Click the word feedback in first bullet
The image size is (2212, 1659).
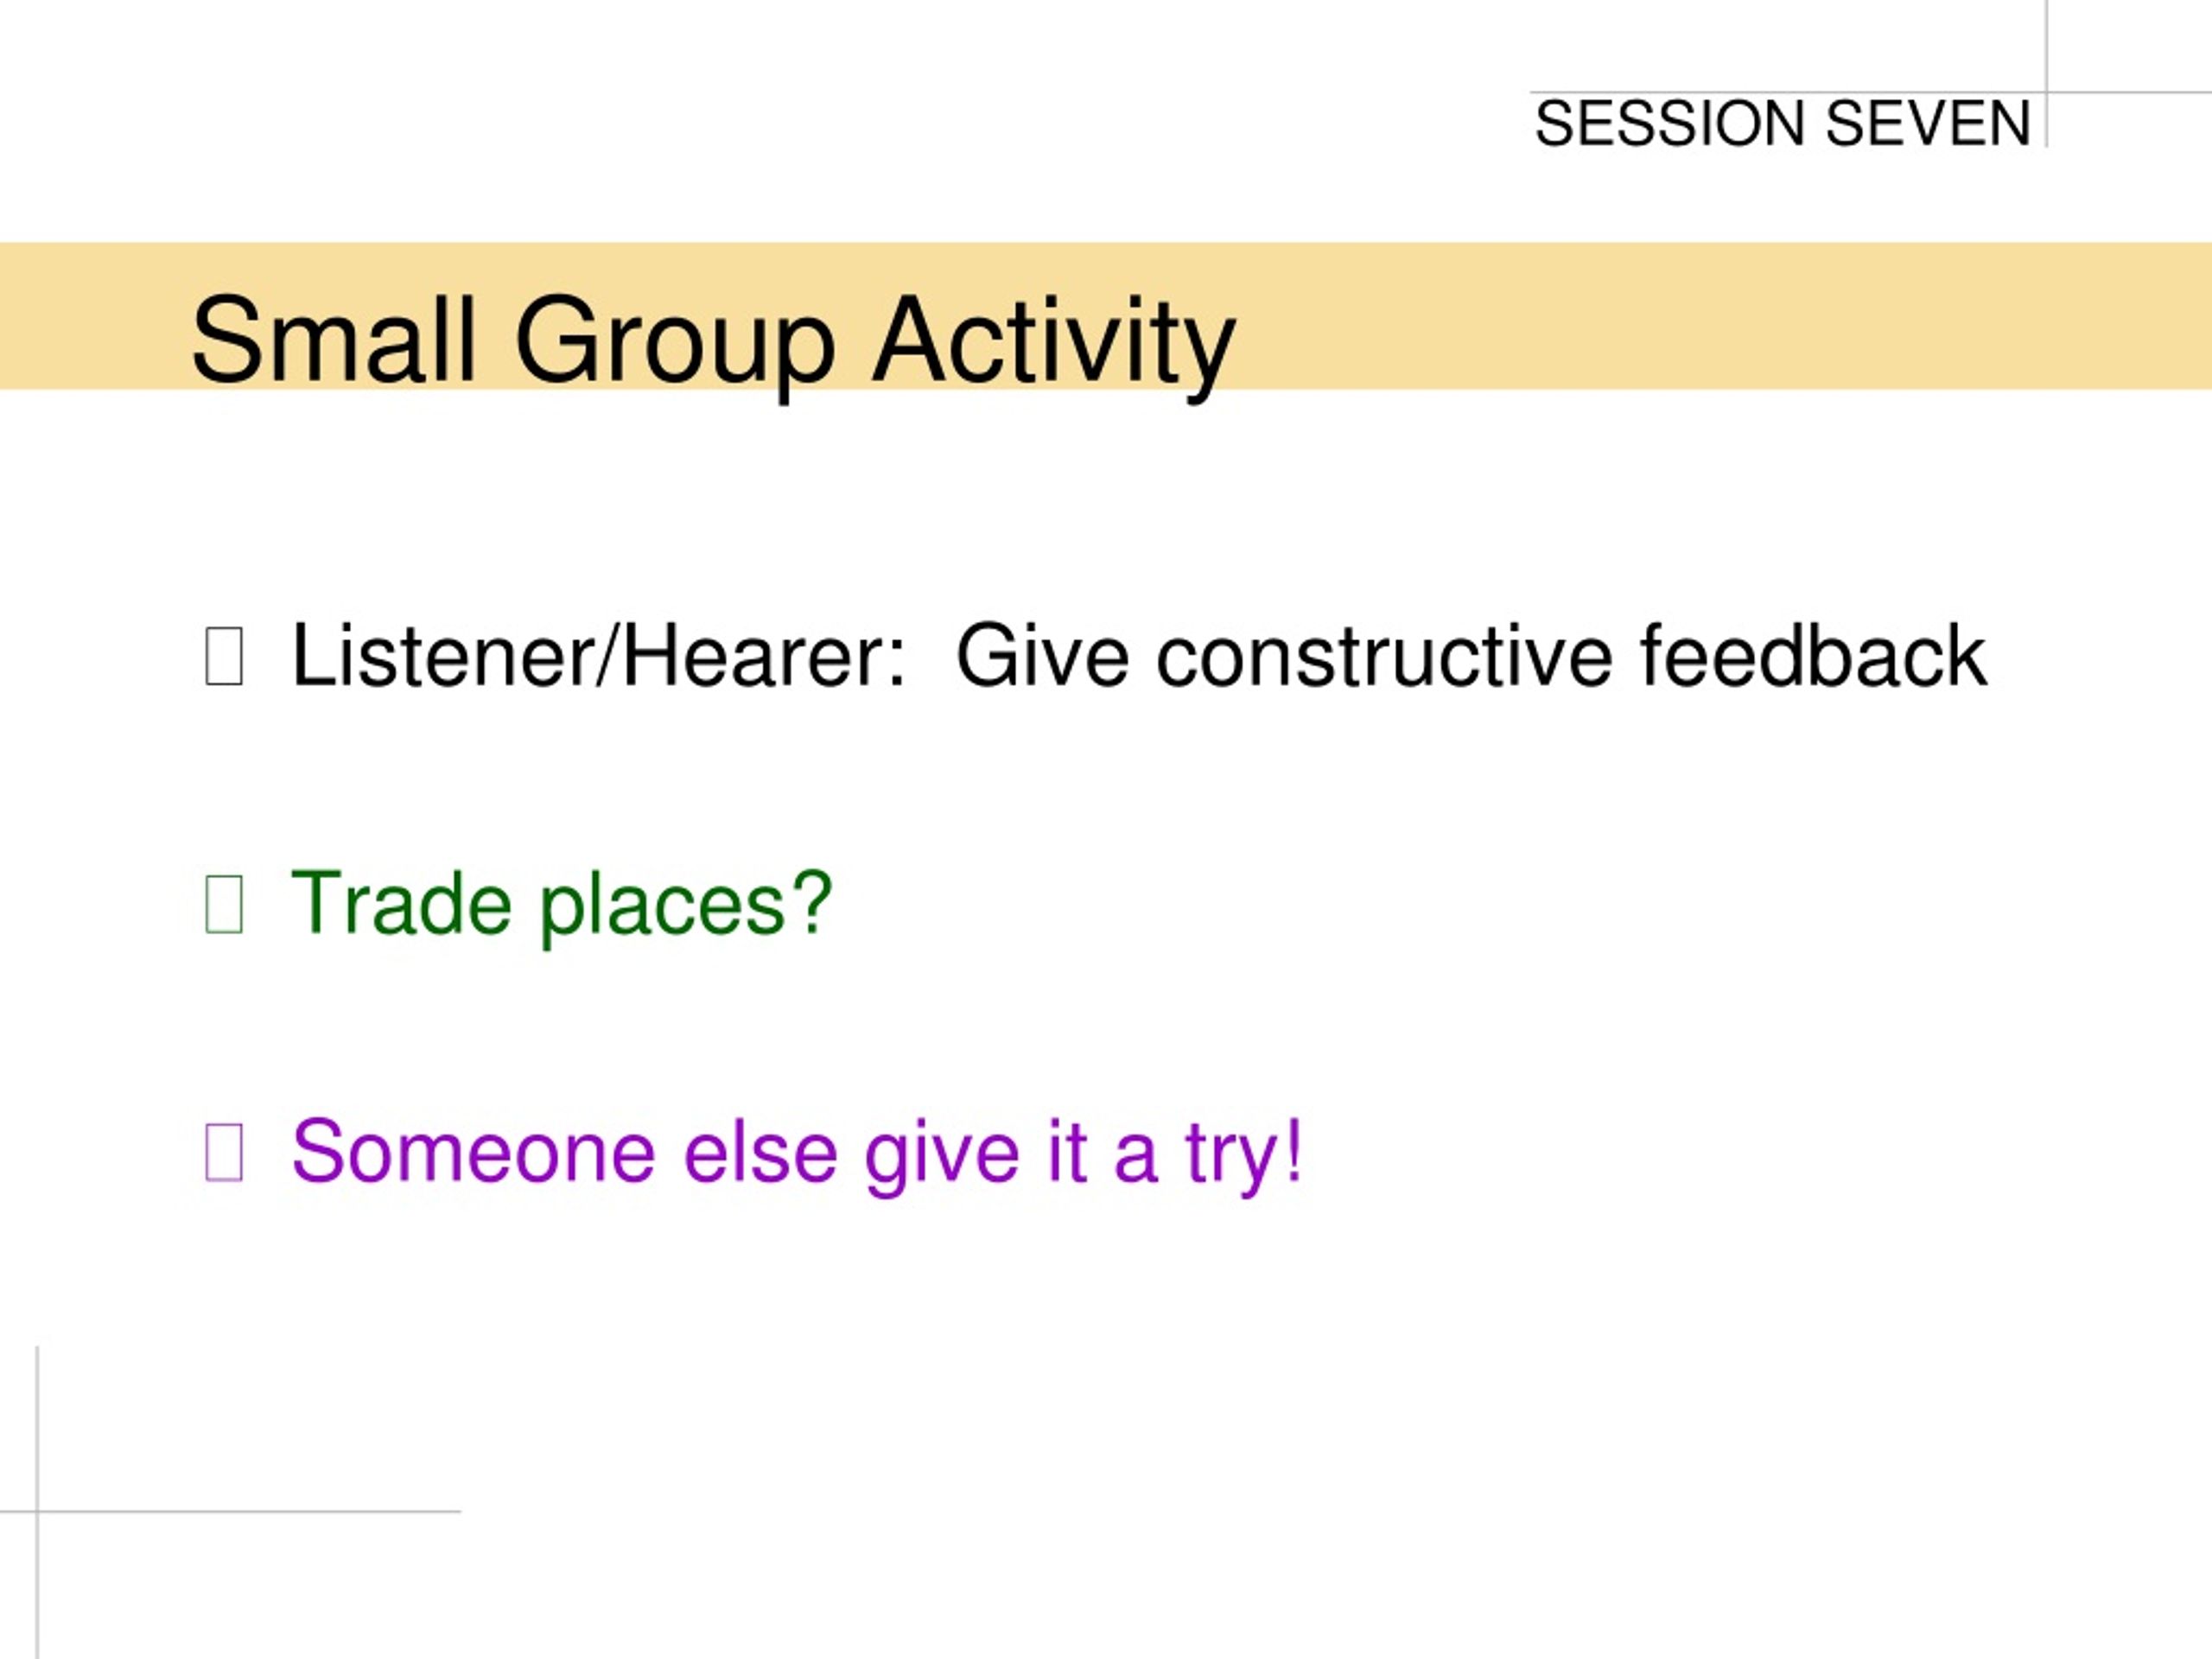pyautogui.click(x=1813, y=656)
